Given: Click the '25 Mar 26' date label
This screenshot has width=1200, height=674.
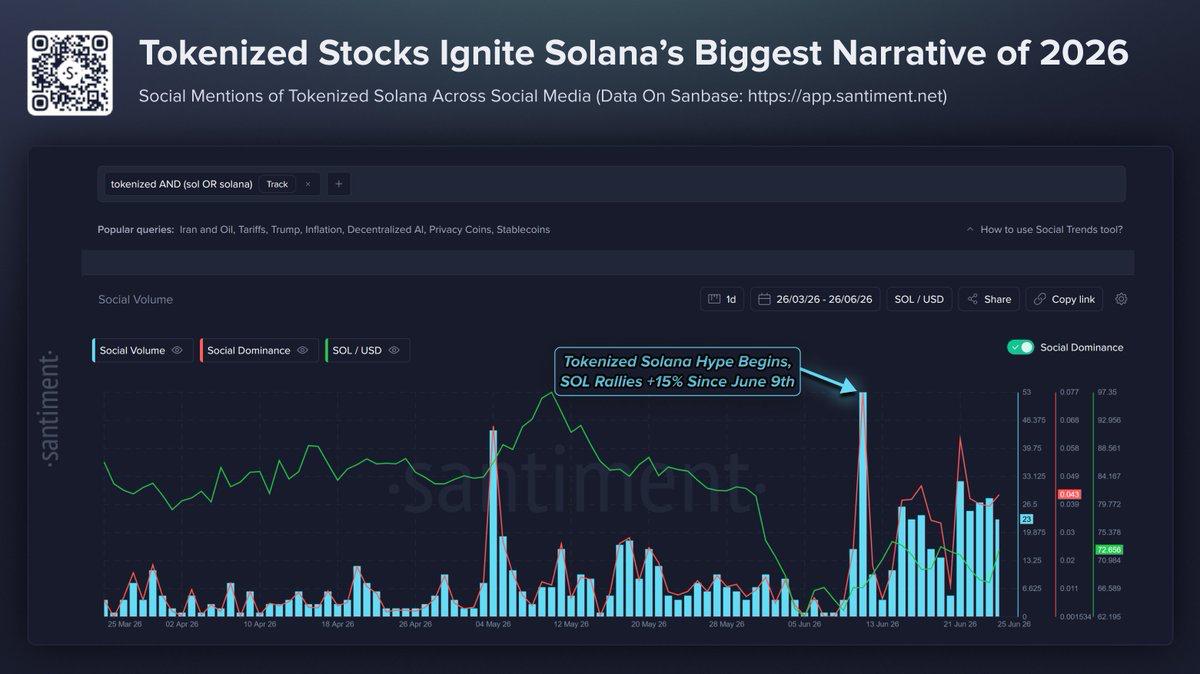Looking at the screenshot, I should 125,624.
